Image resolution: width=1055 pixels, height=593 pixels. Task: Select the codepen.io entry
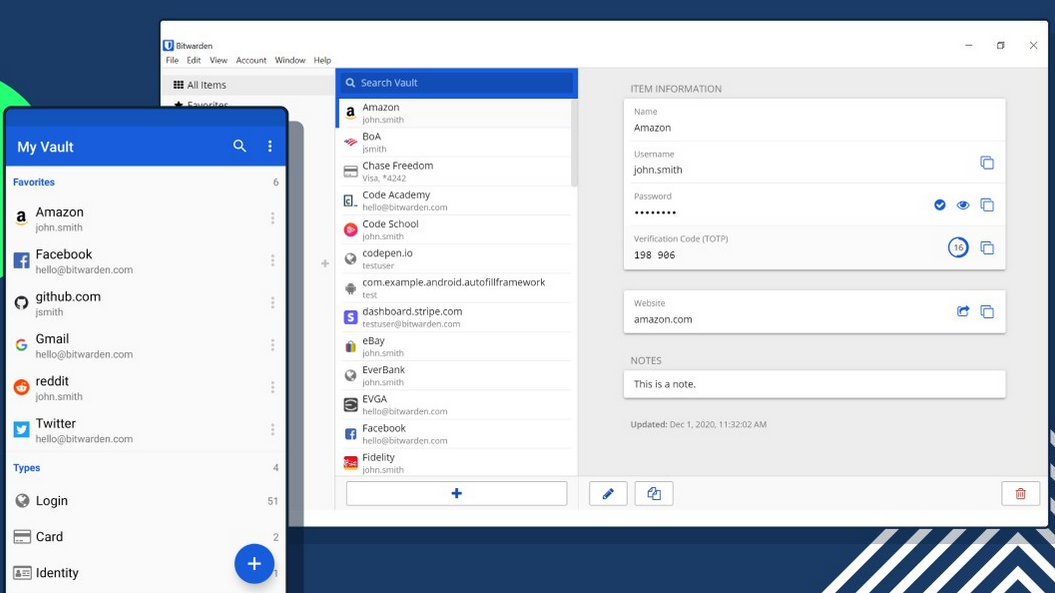[x=454, y=258]
